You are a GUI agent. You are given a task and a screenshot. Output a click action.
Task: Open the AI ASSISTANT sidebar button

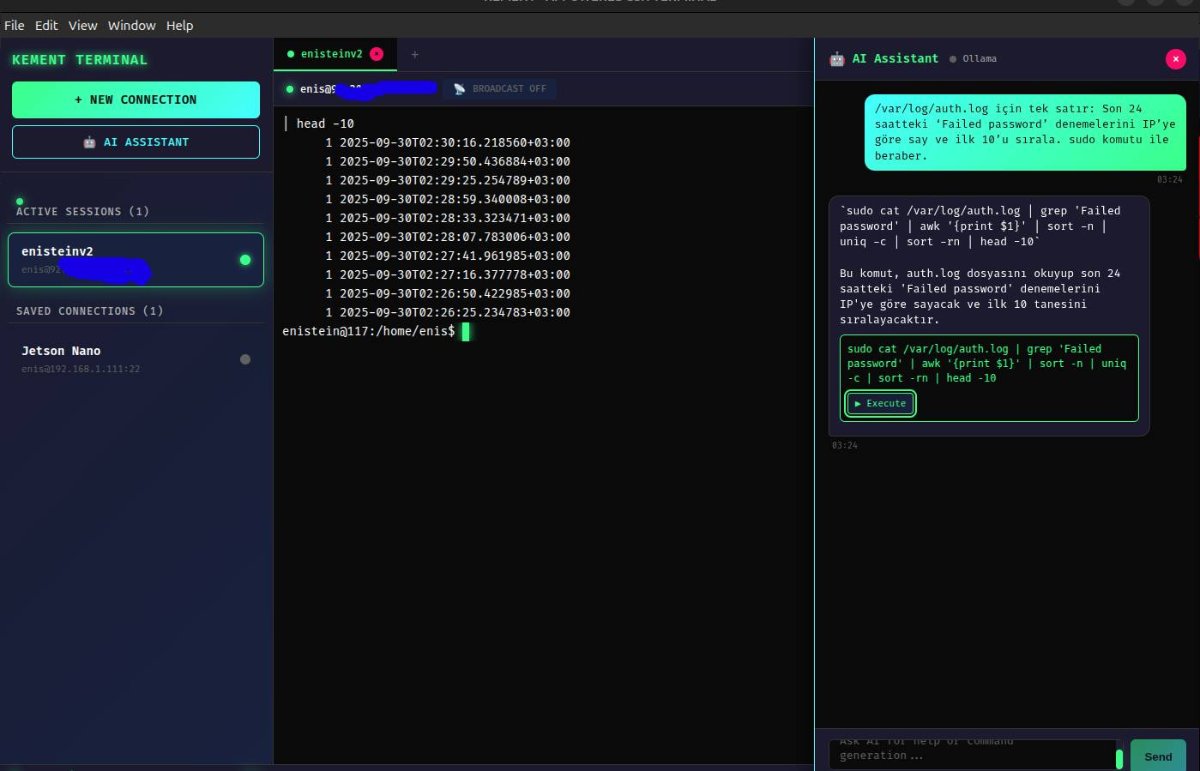click(x=136, y=142)
